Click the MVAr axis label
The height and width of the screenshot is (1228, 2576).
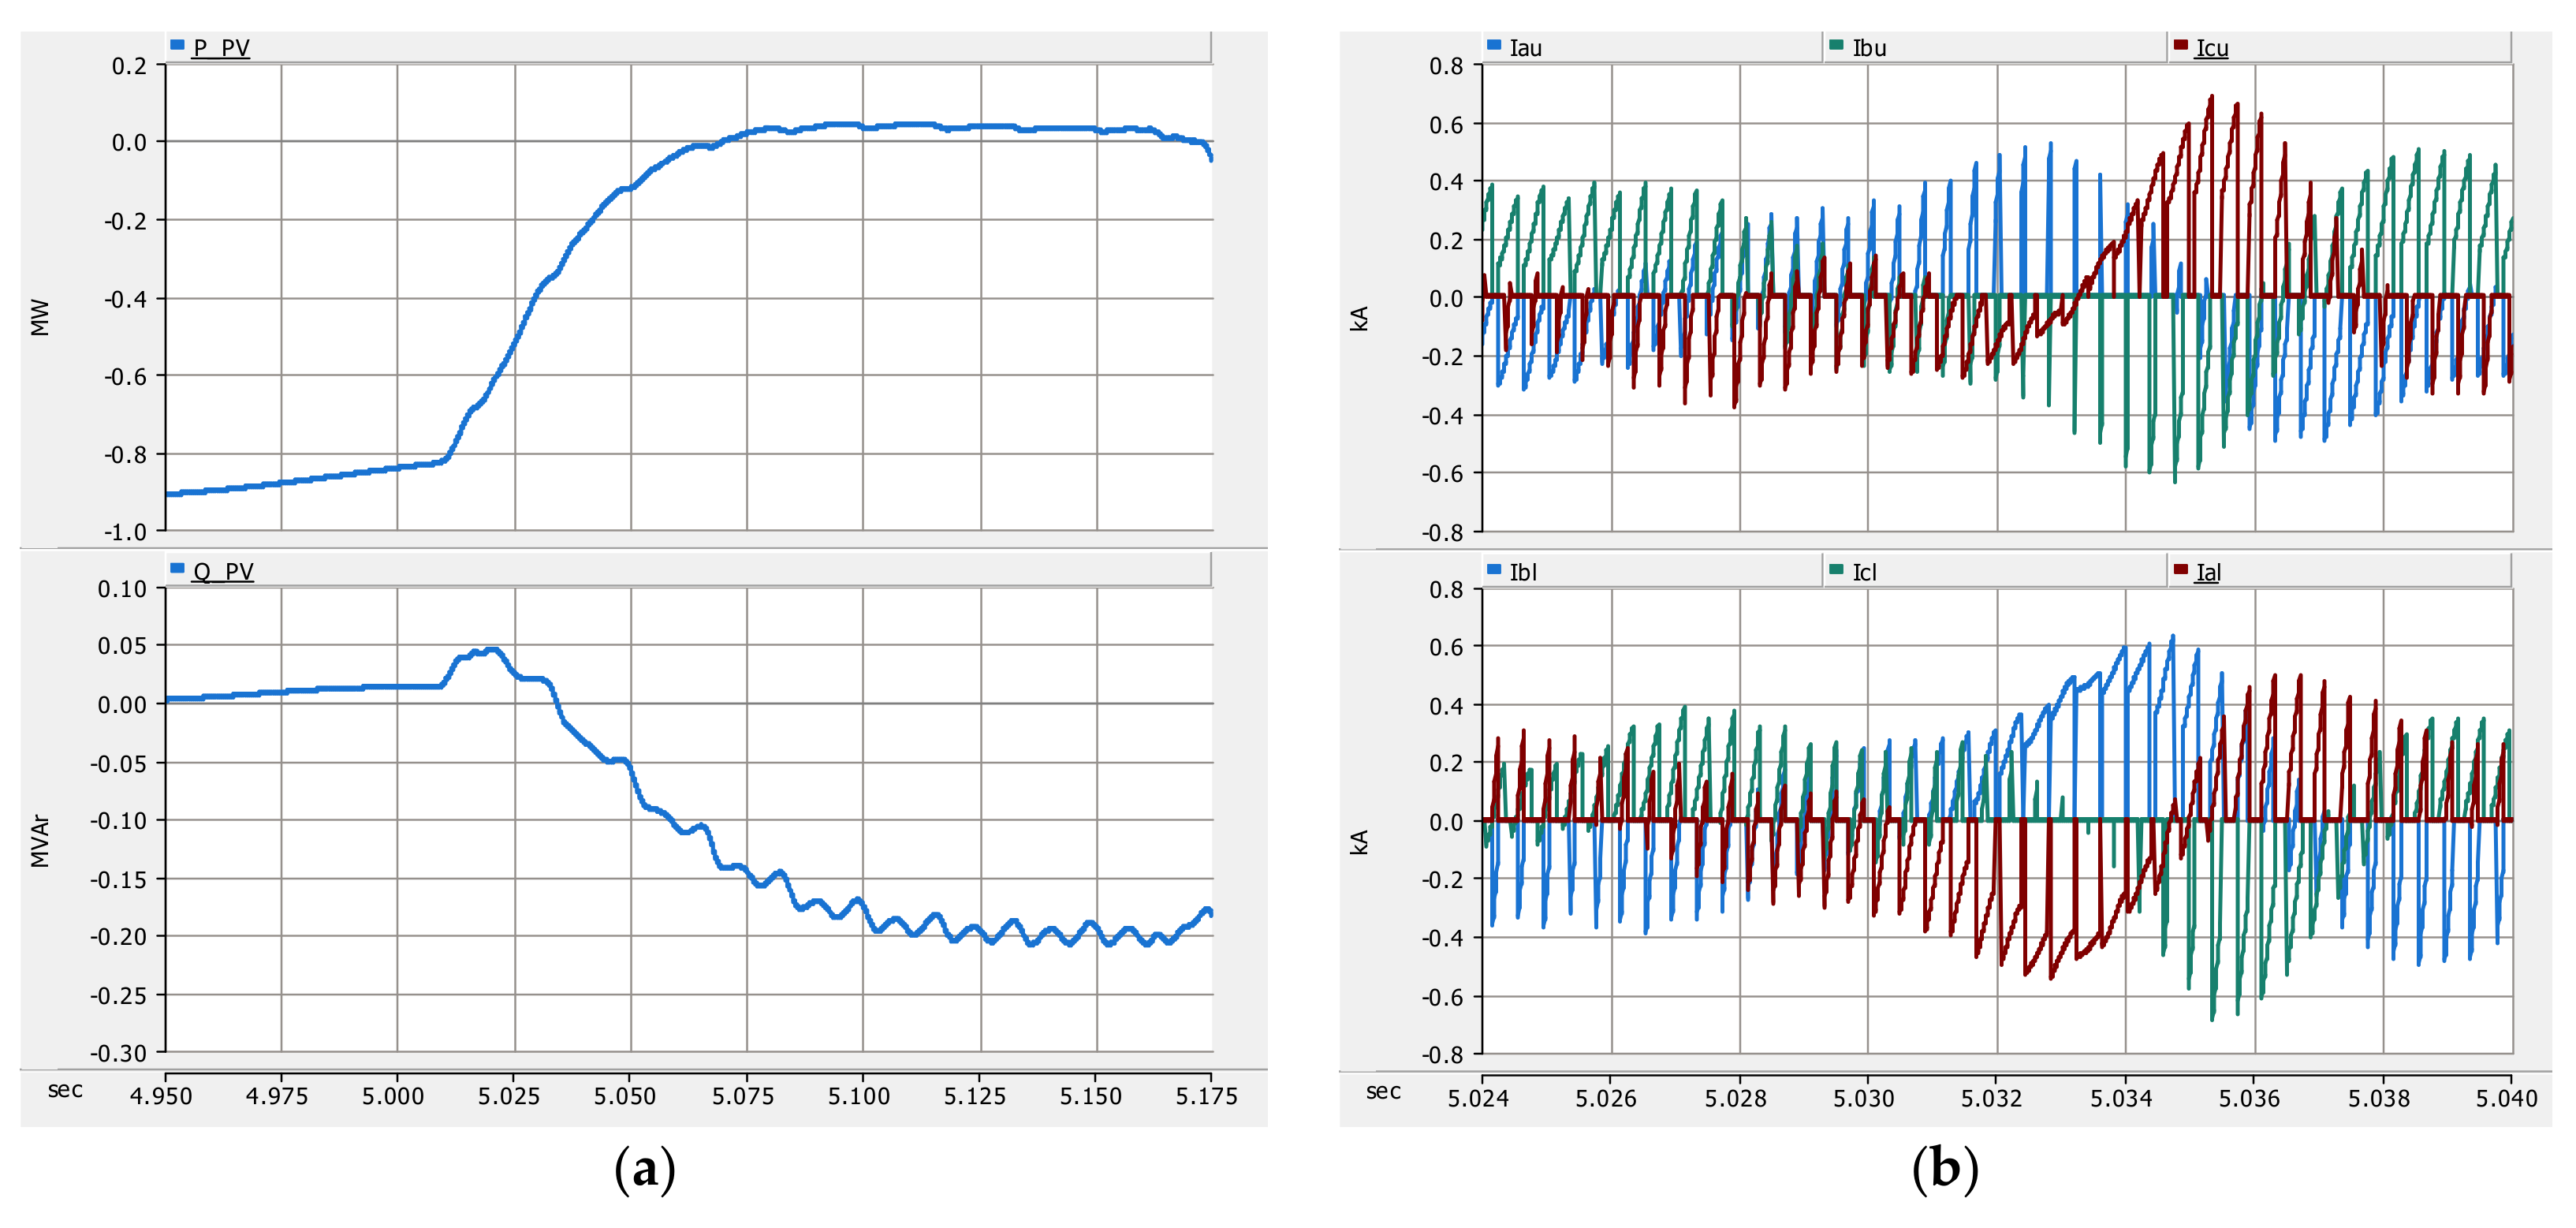tap(40, 840)
